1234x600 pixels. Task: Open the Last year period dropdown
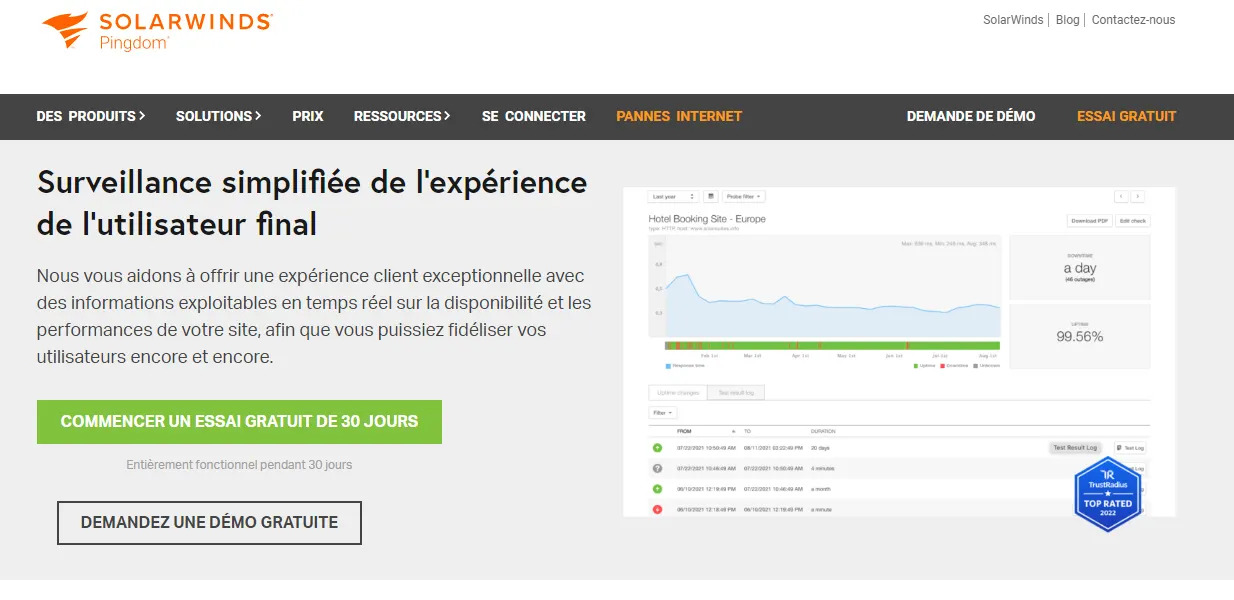tap(673, 197)
